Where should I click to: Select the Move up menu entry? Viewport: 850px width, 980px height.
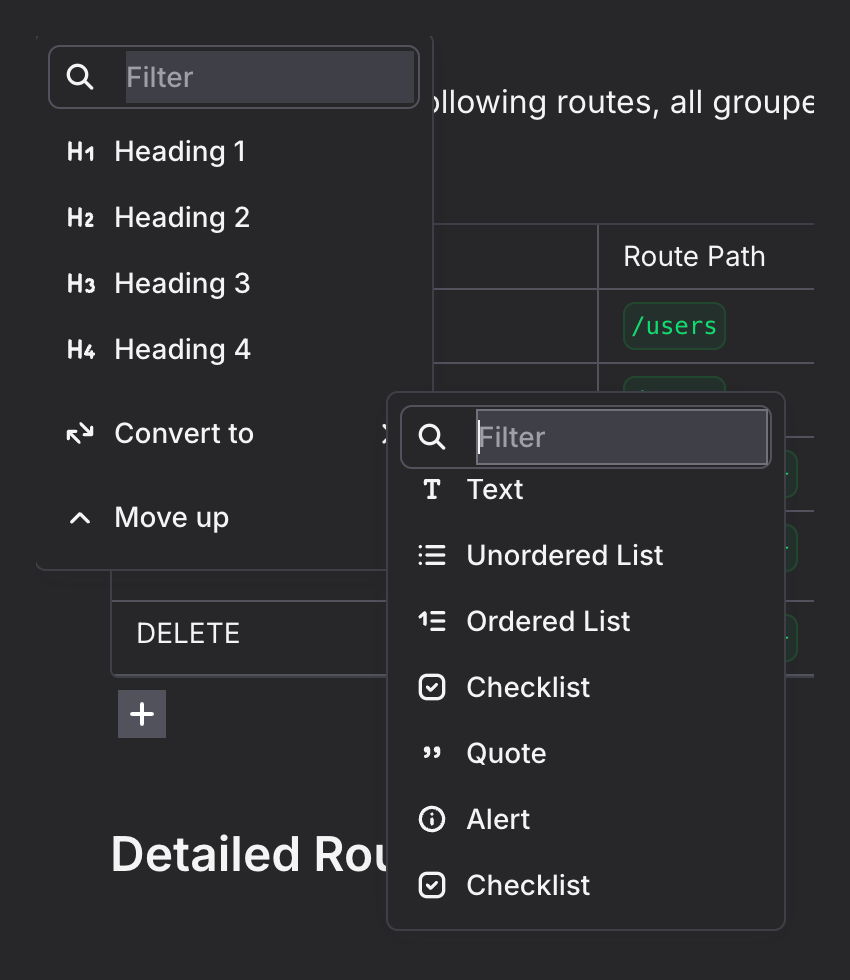pyautogui.click(x=171, y=518)
